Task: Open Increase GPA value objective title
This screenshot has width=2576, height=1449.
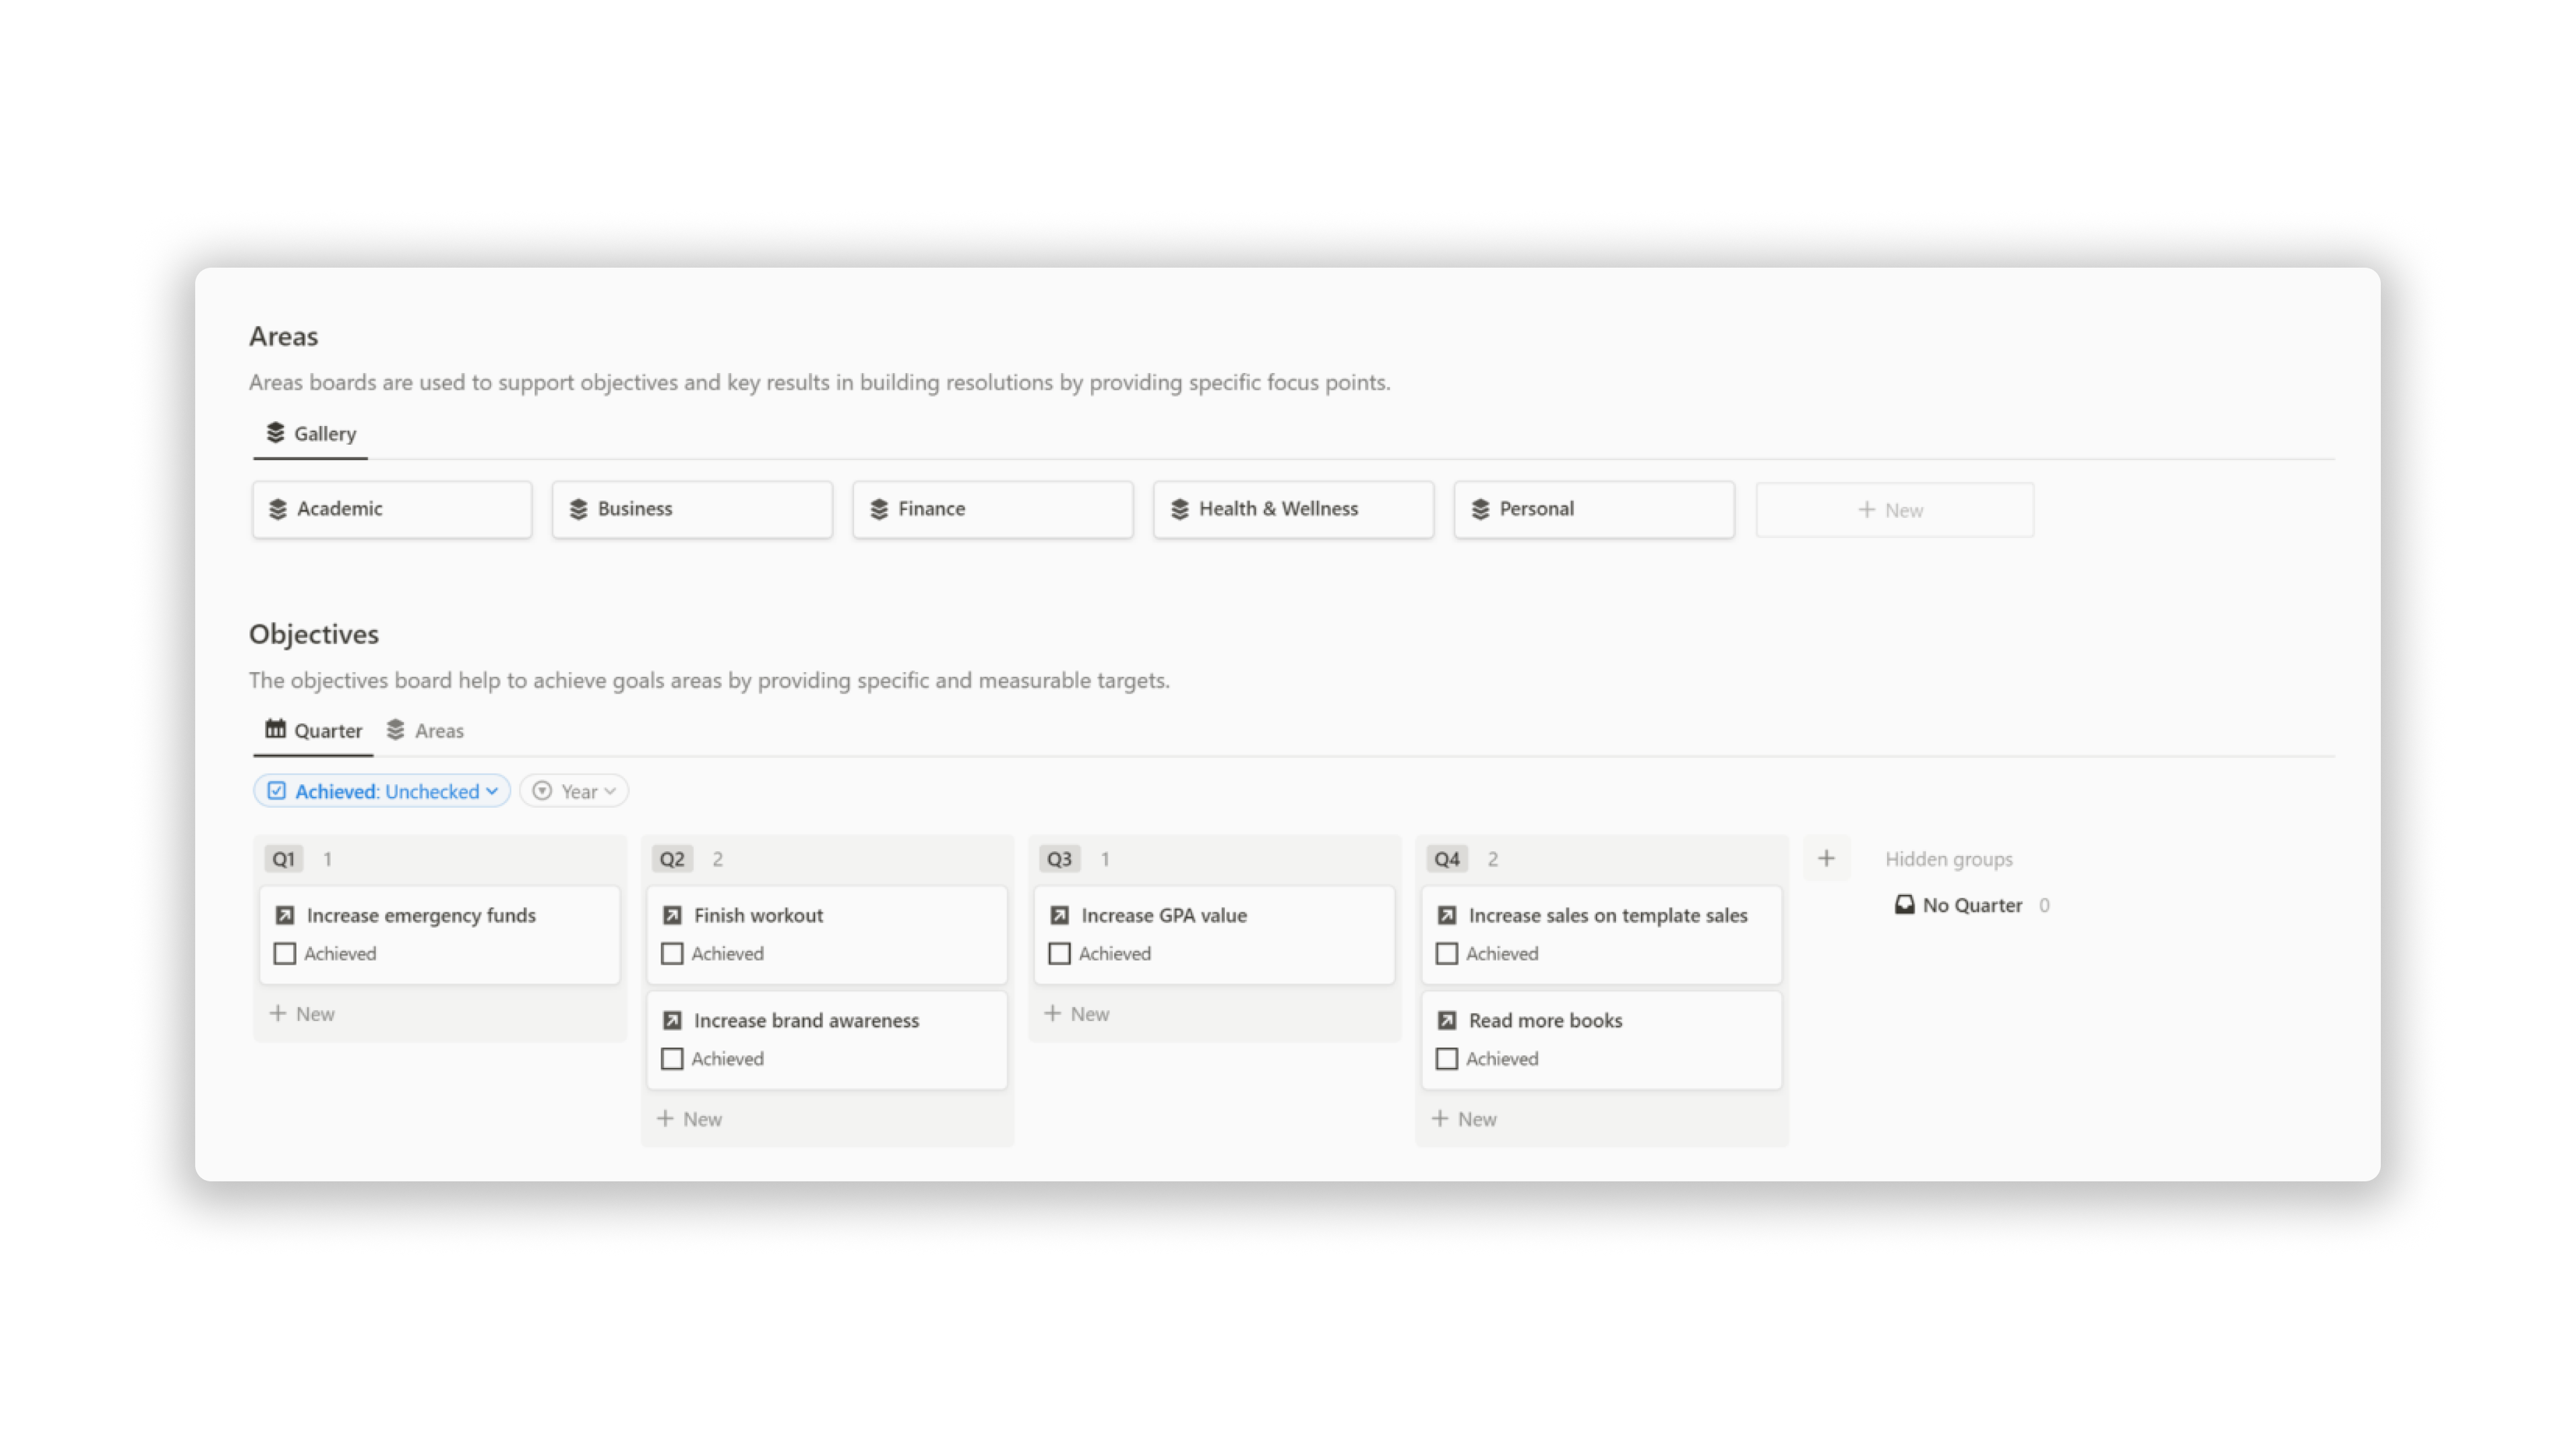Action: tap(1164, 915)
